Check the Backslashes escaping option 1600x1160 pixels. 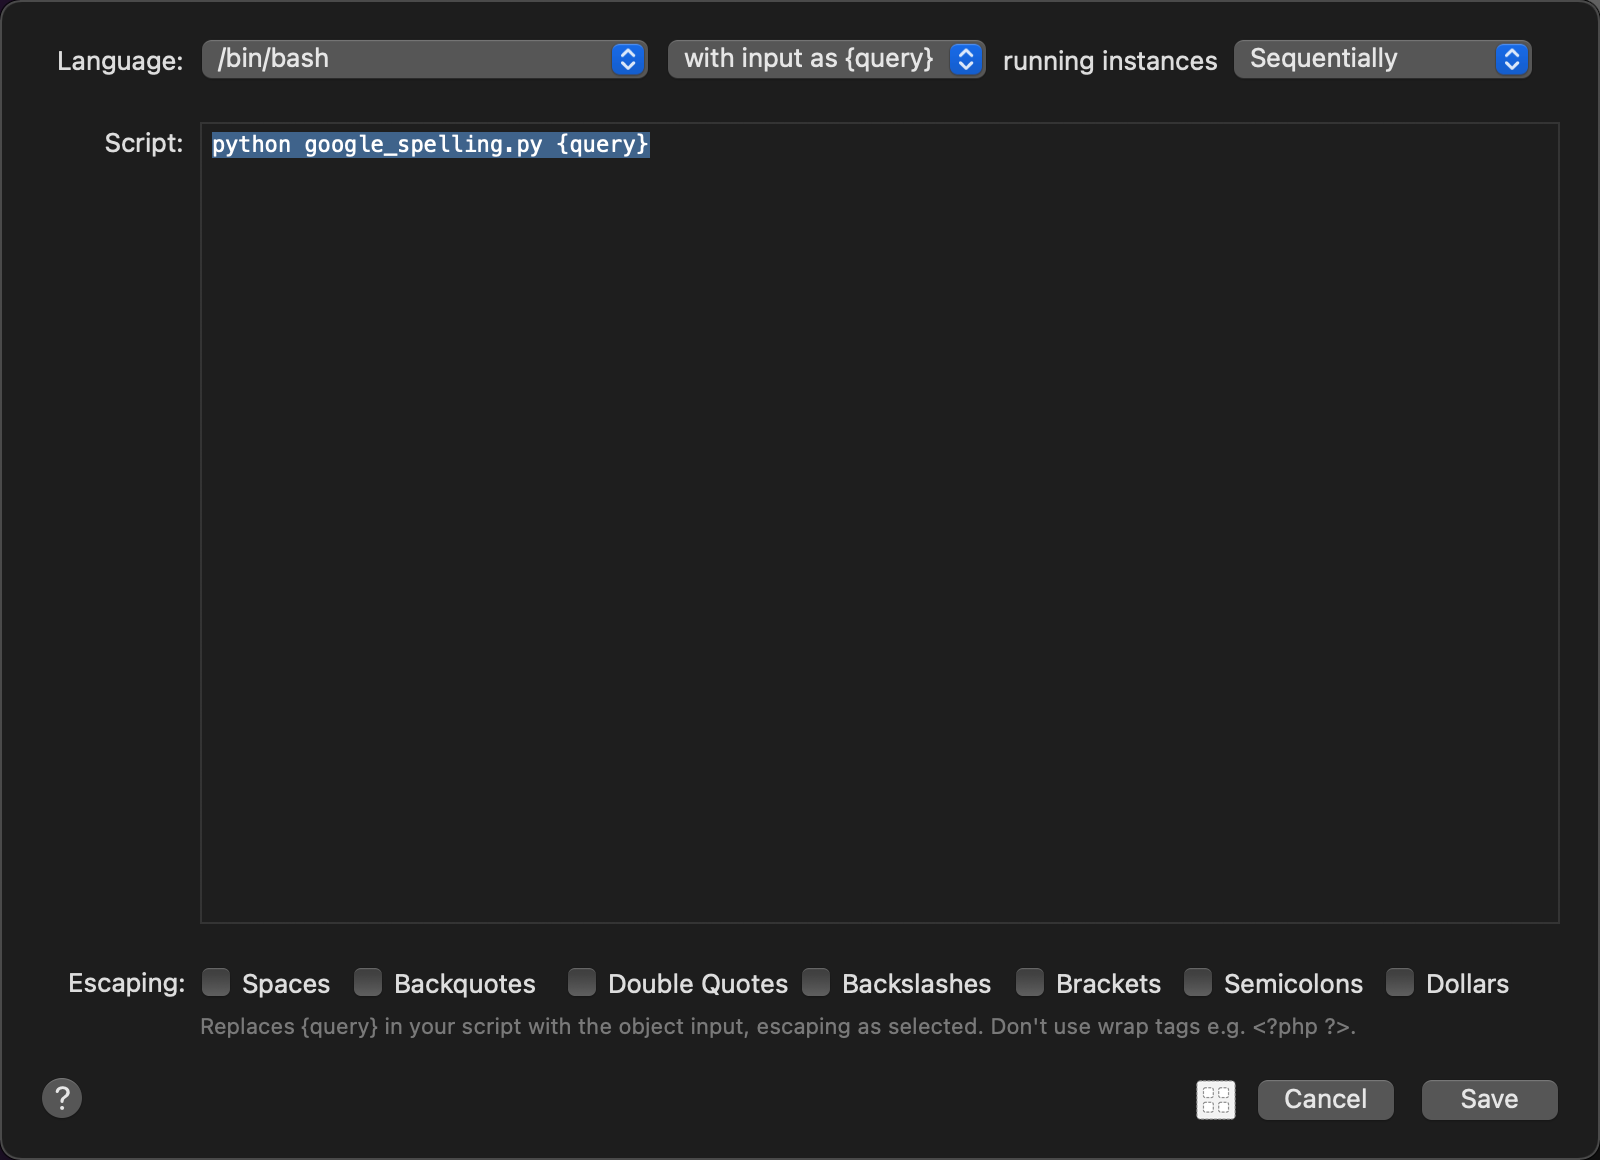[x=816, y=983]
